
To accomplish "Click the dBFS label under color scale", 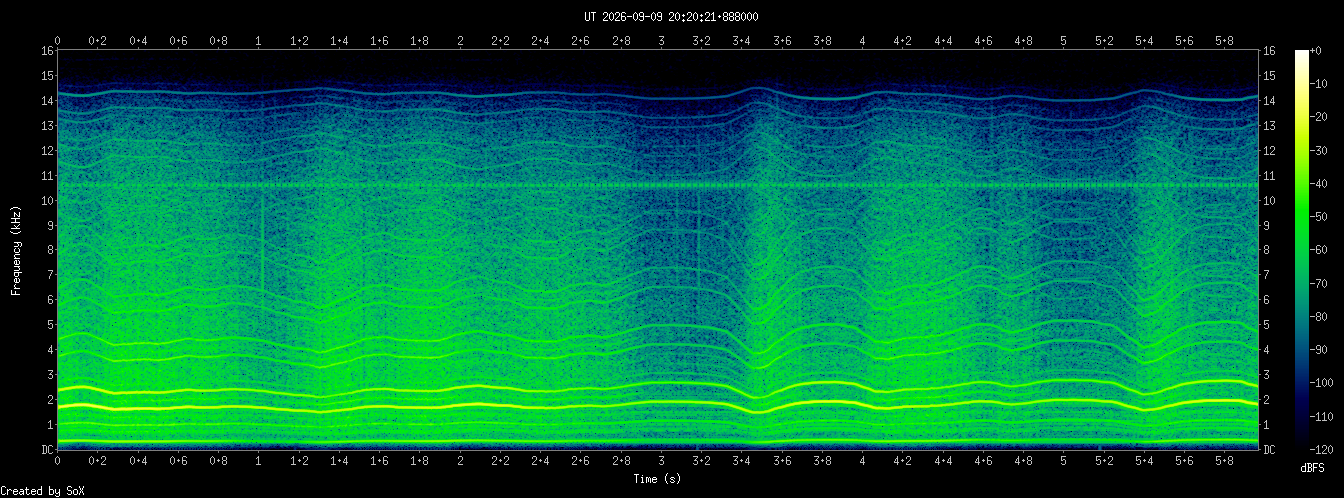I will click(1312, 468).
